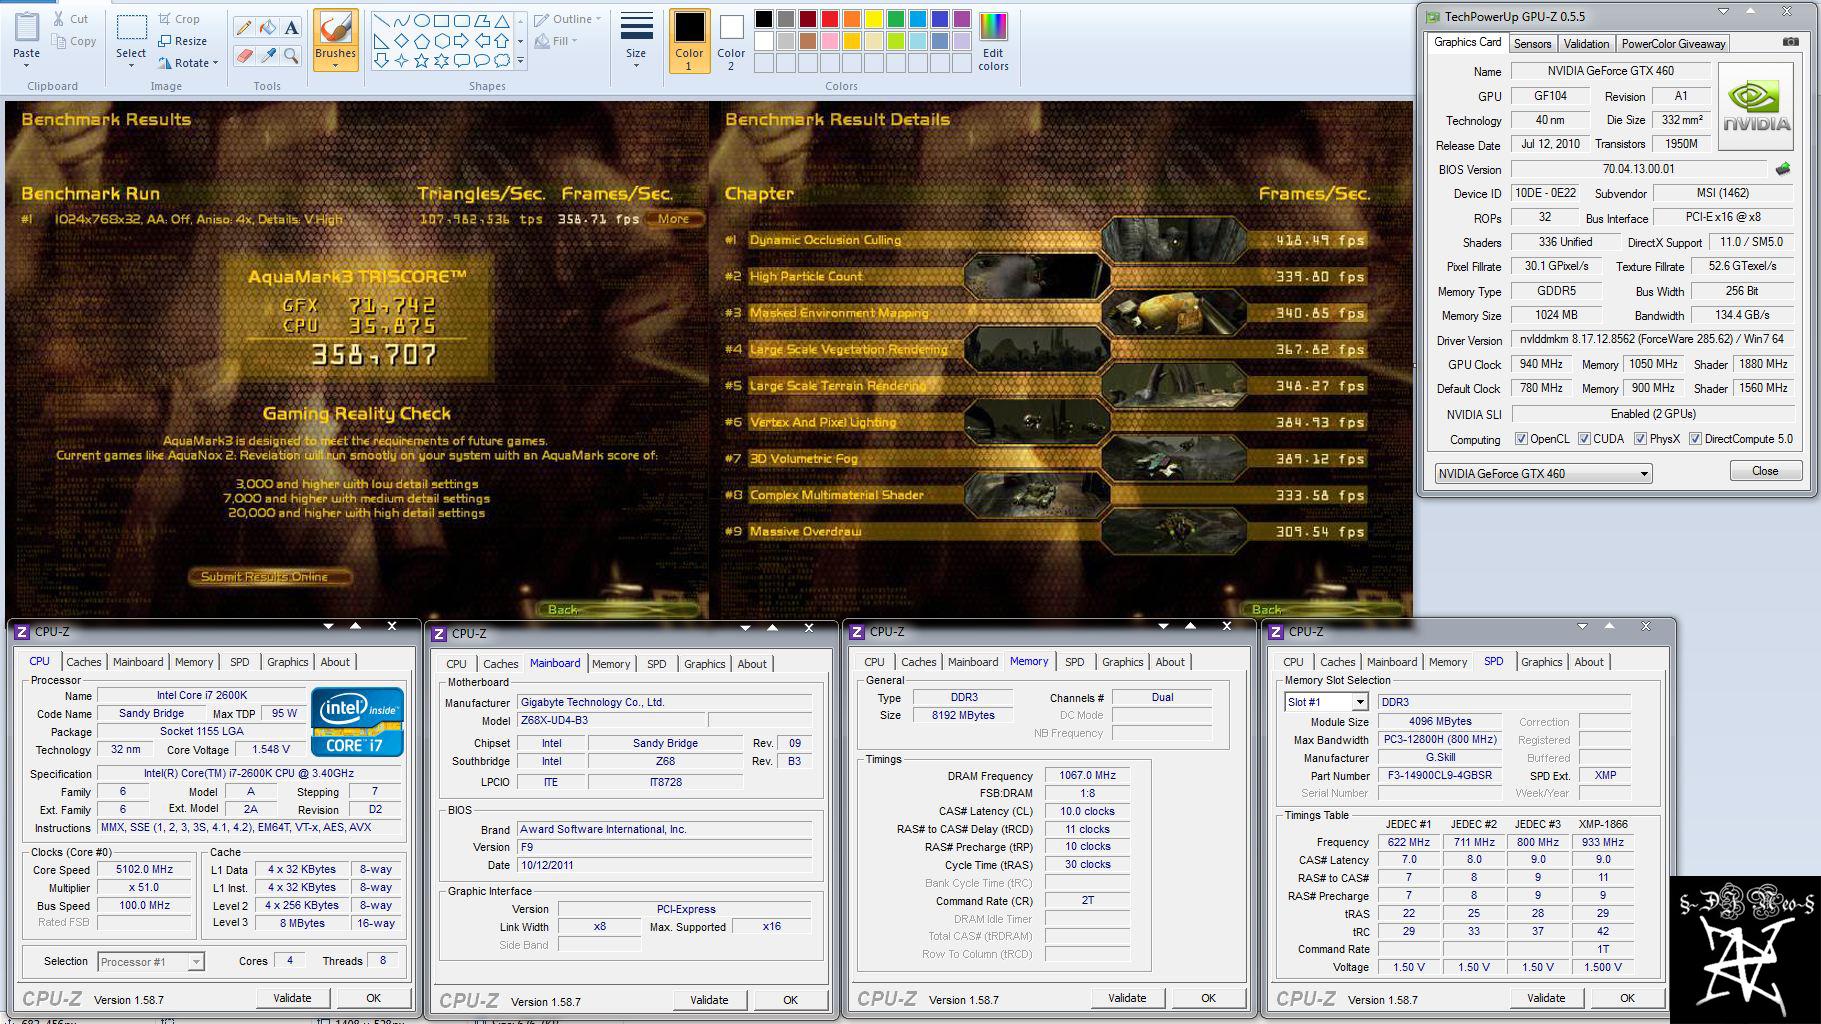This screenshot has width=1821, height=1024.
Task: Click the Copy icon in Clipboard group
Action: click(x=60, y=41)
